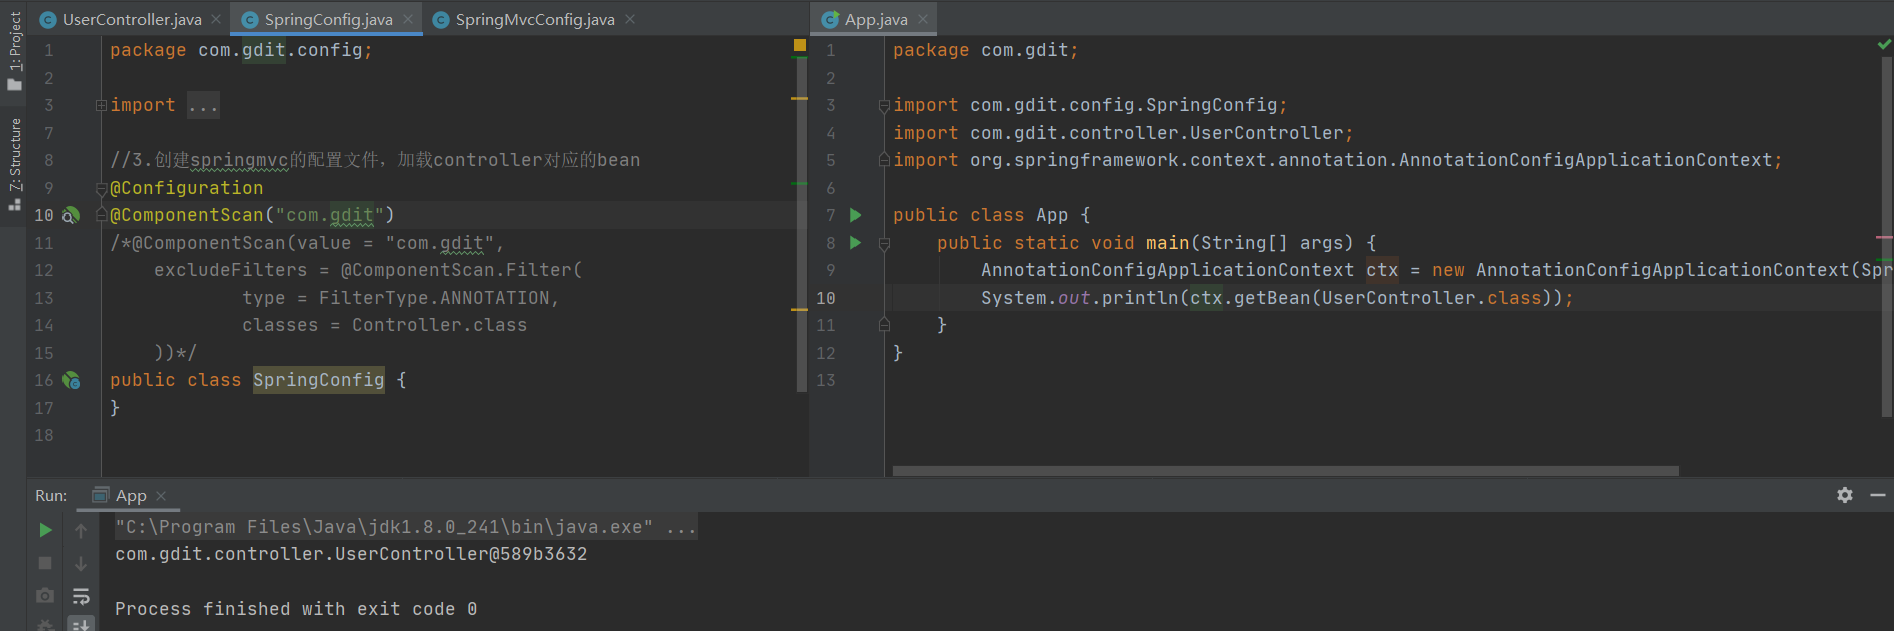The height and width of the screenshot is (631, 1894).
Task: Click the ctx variable declaration on line 9
Action: [x=1382, y=270]
